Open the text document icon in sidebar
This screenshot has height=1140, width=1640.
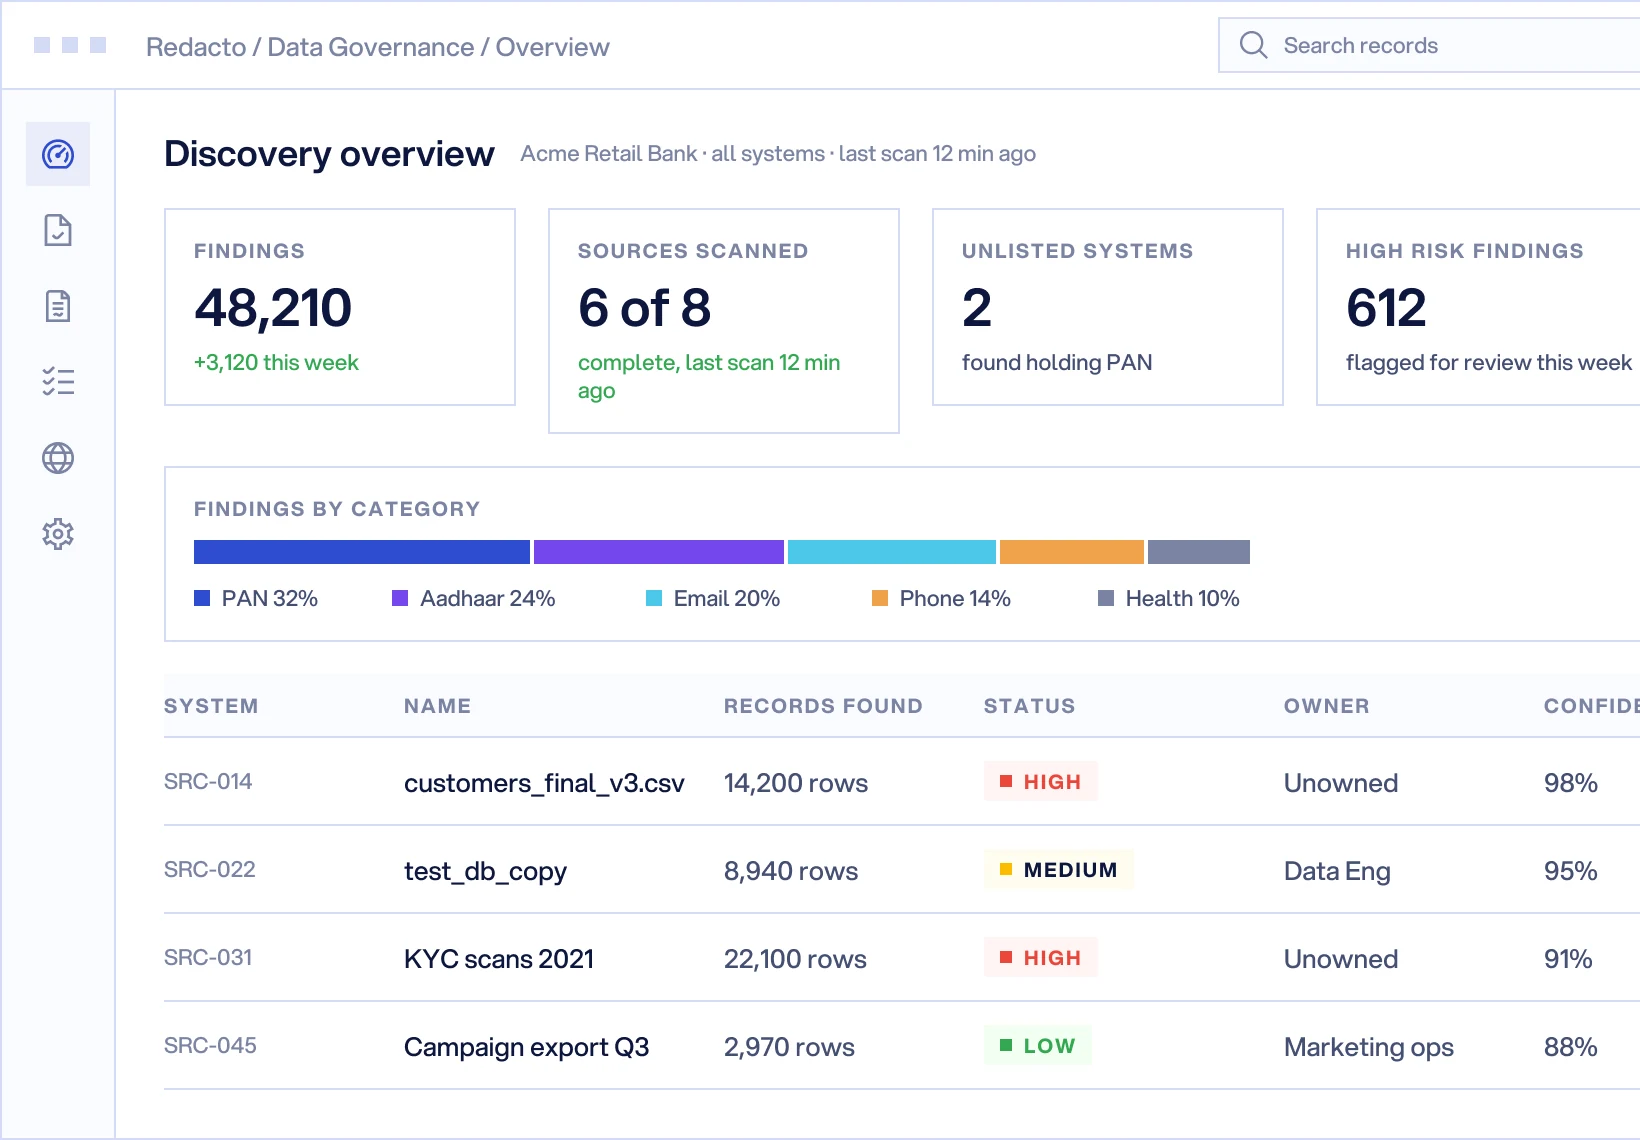tap(58, 306)
